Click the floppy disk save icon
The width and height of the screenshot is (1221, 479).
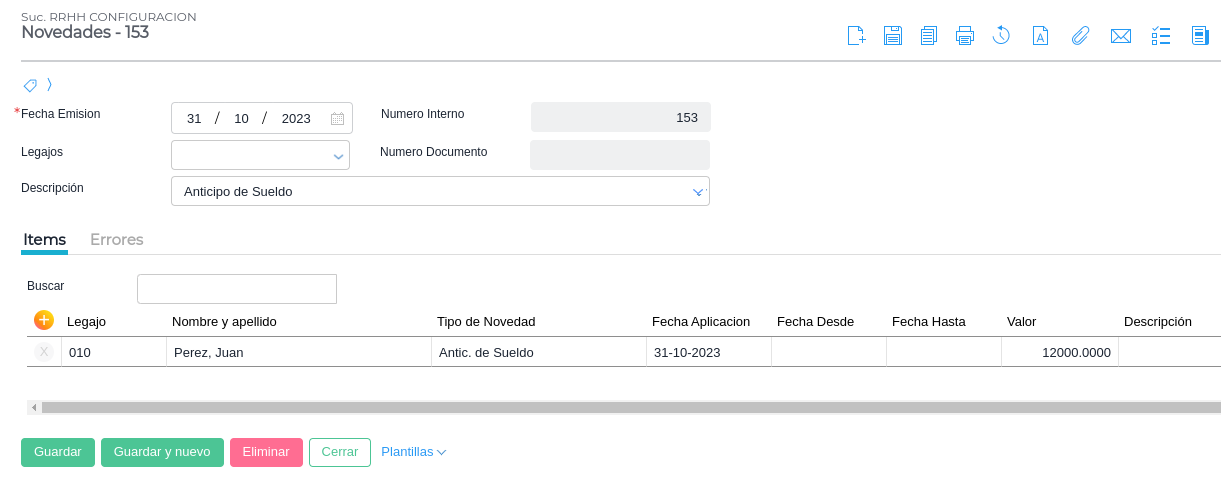(x=893, y=36)
